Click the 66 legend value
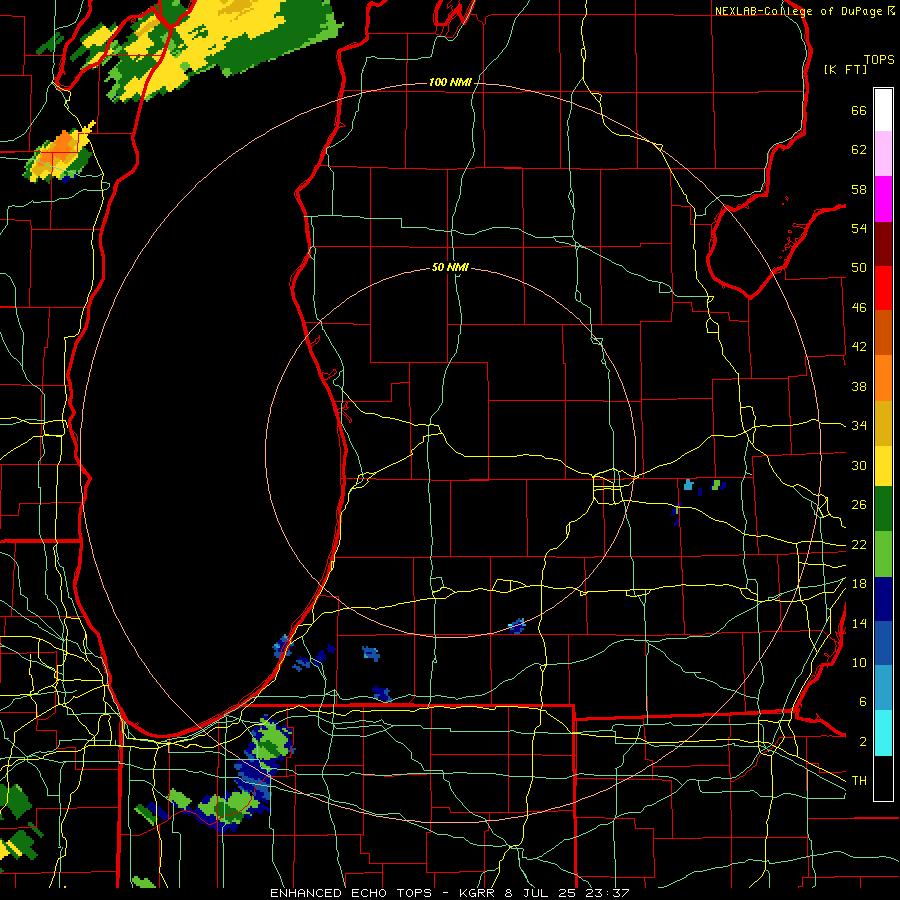Screen dimensions: 900x900 pos(859,111)
